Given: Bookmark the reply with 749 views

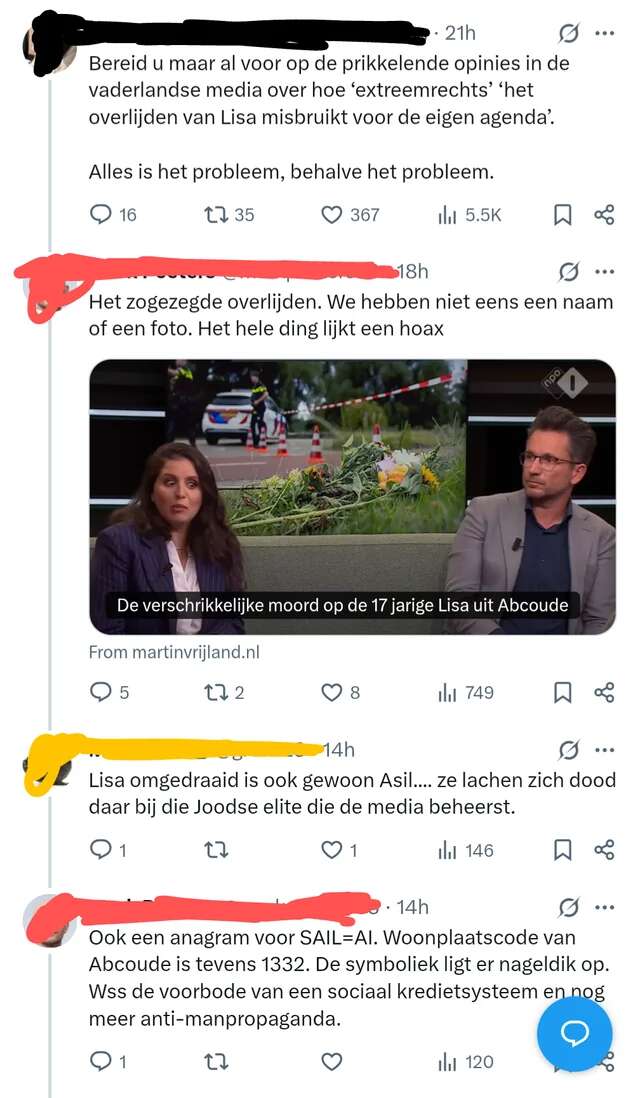Looking at the screenshot, I should pos(563,693).
